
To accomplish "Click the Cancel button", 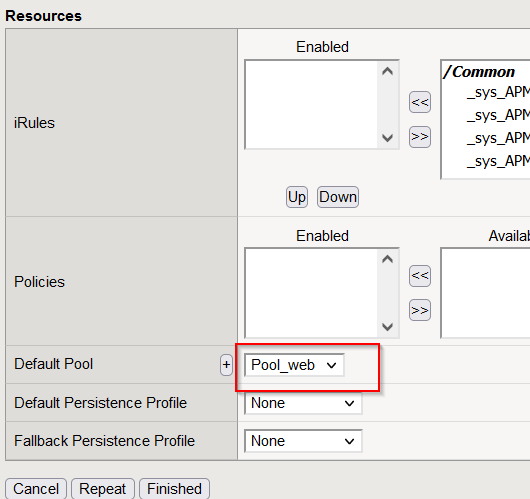I will coord(36,489).
